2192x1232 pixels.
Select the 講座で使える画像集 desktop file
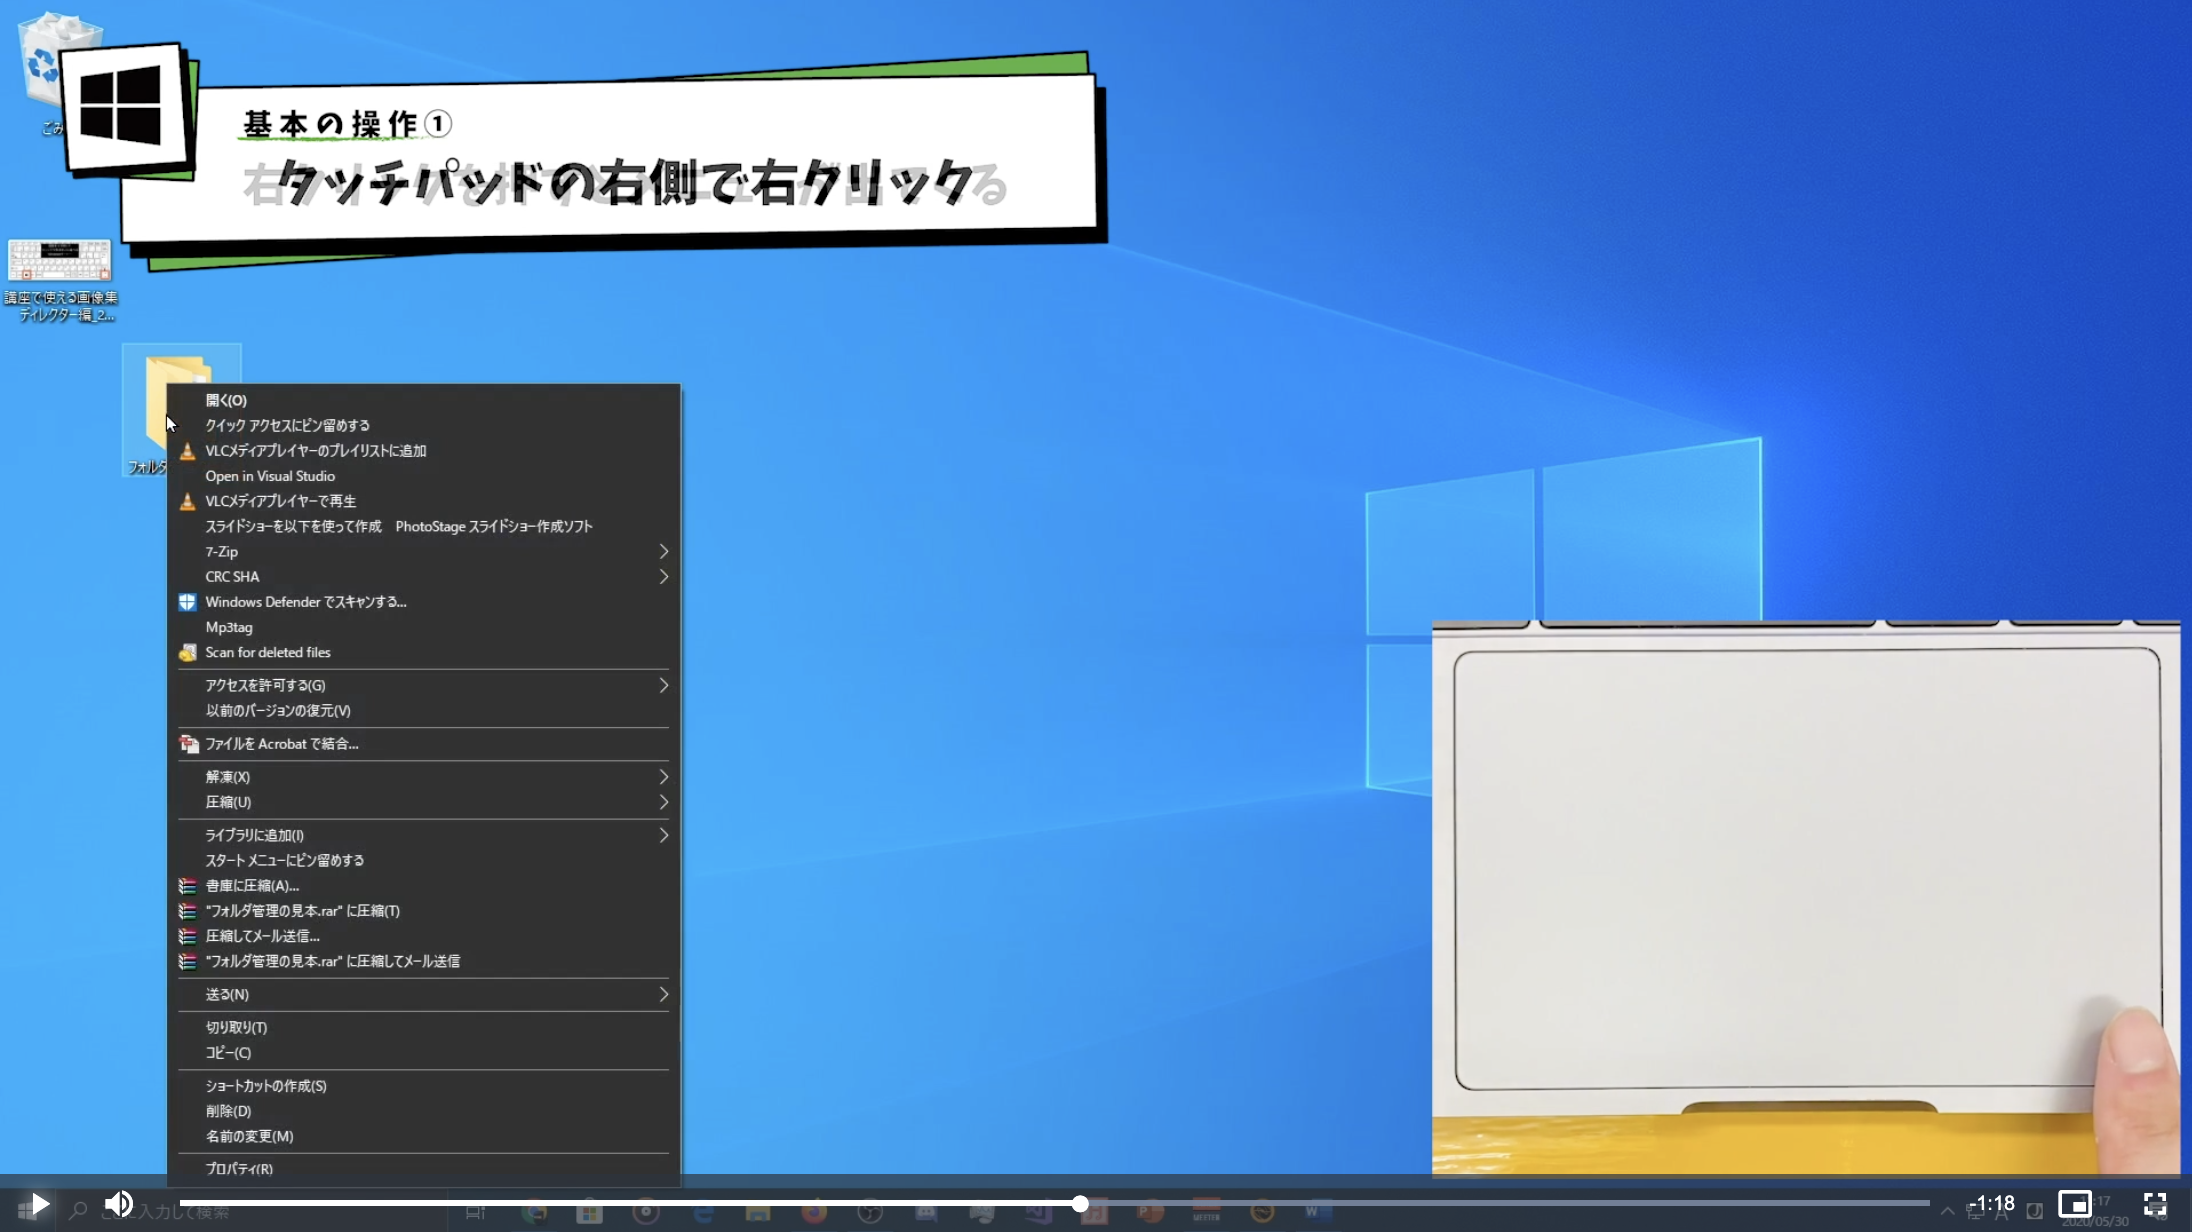(60, 280)
